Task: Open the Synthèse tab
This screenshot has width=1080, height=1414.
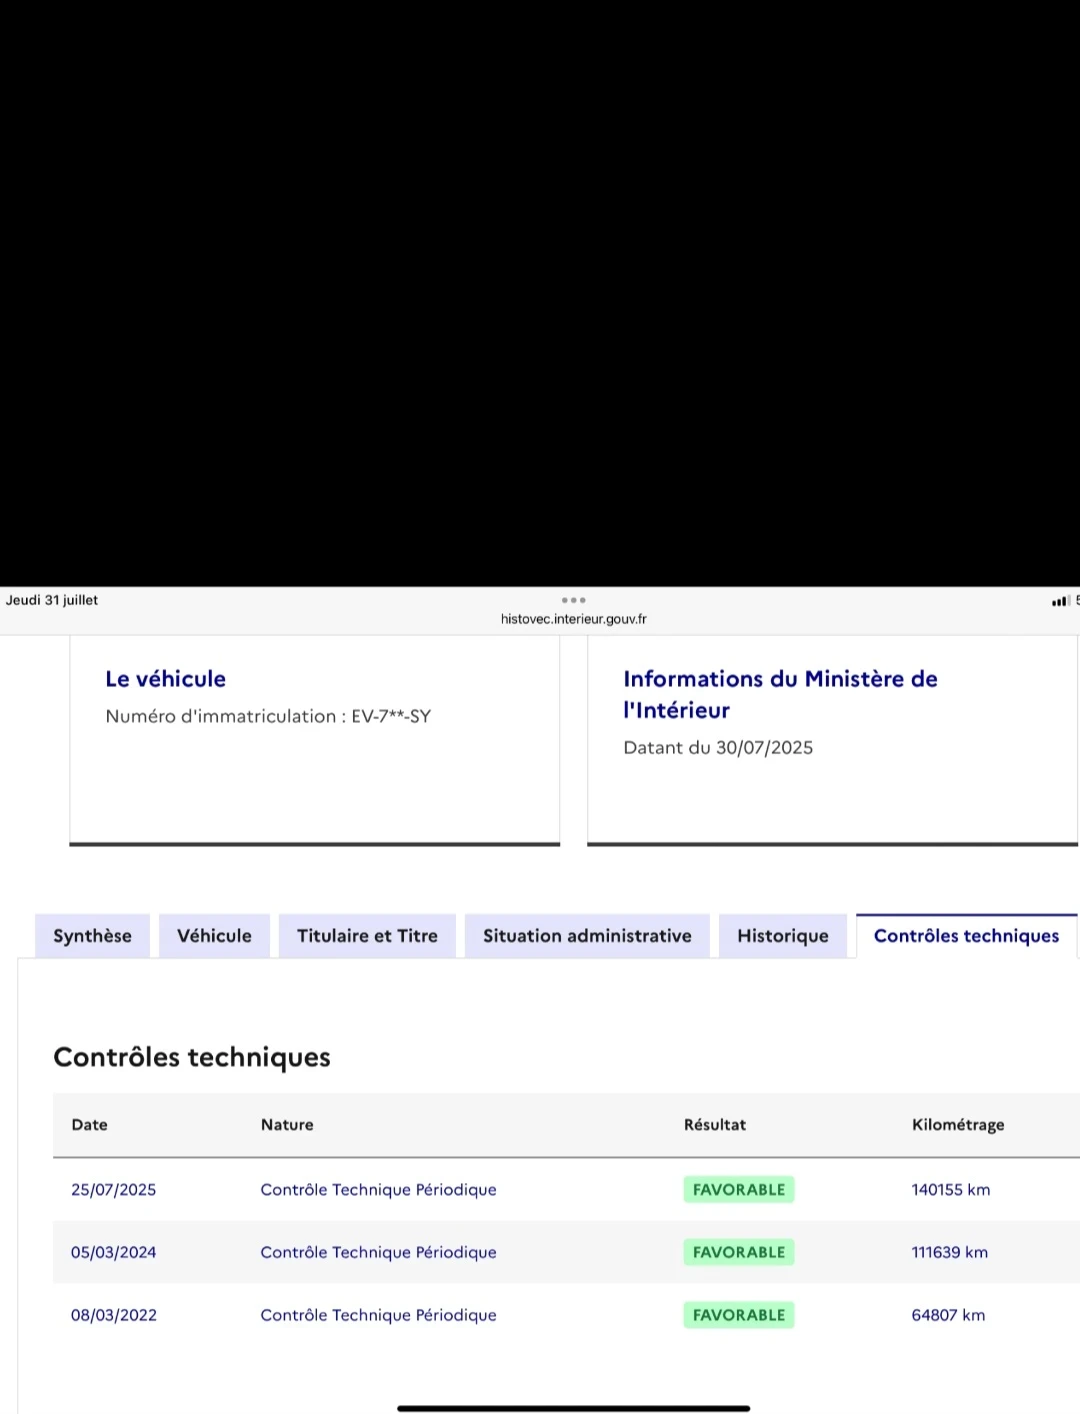Action: 92,936
